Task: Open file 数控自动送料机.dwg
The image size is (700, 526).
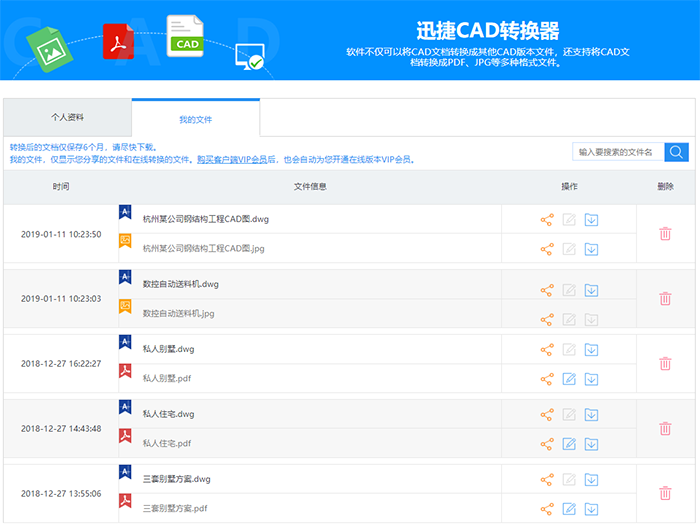Action: (x=181, y=284)
